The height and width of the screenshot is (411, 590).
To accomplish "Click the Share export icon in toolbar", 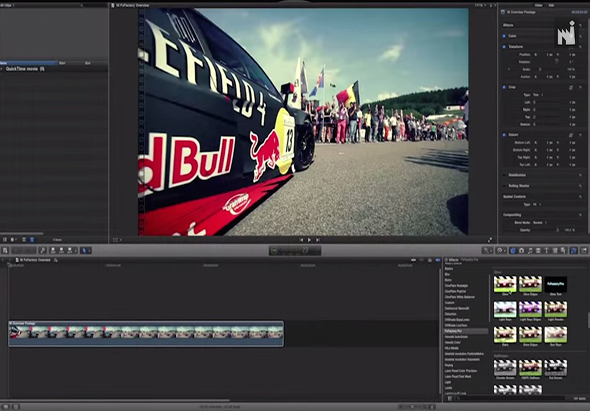I will coord(584,251).
